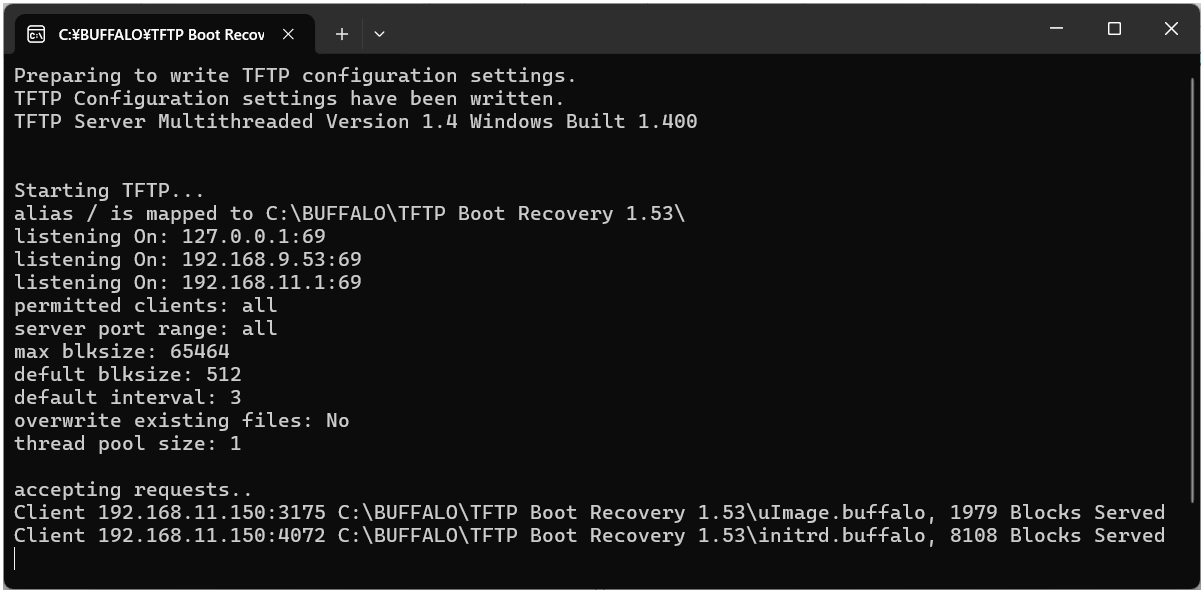Screen dimensions: 1204x593
Task: Minimize the terminal window
Action: (x=1059, y=30)
